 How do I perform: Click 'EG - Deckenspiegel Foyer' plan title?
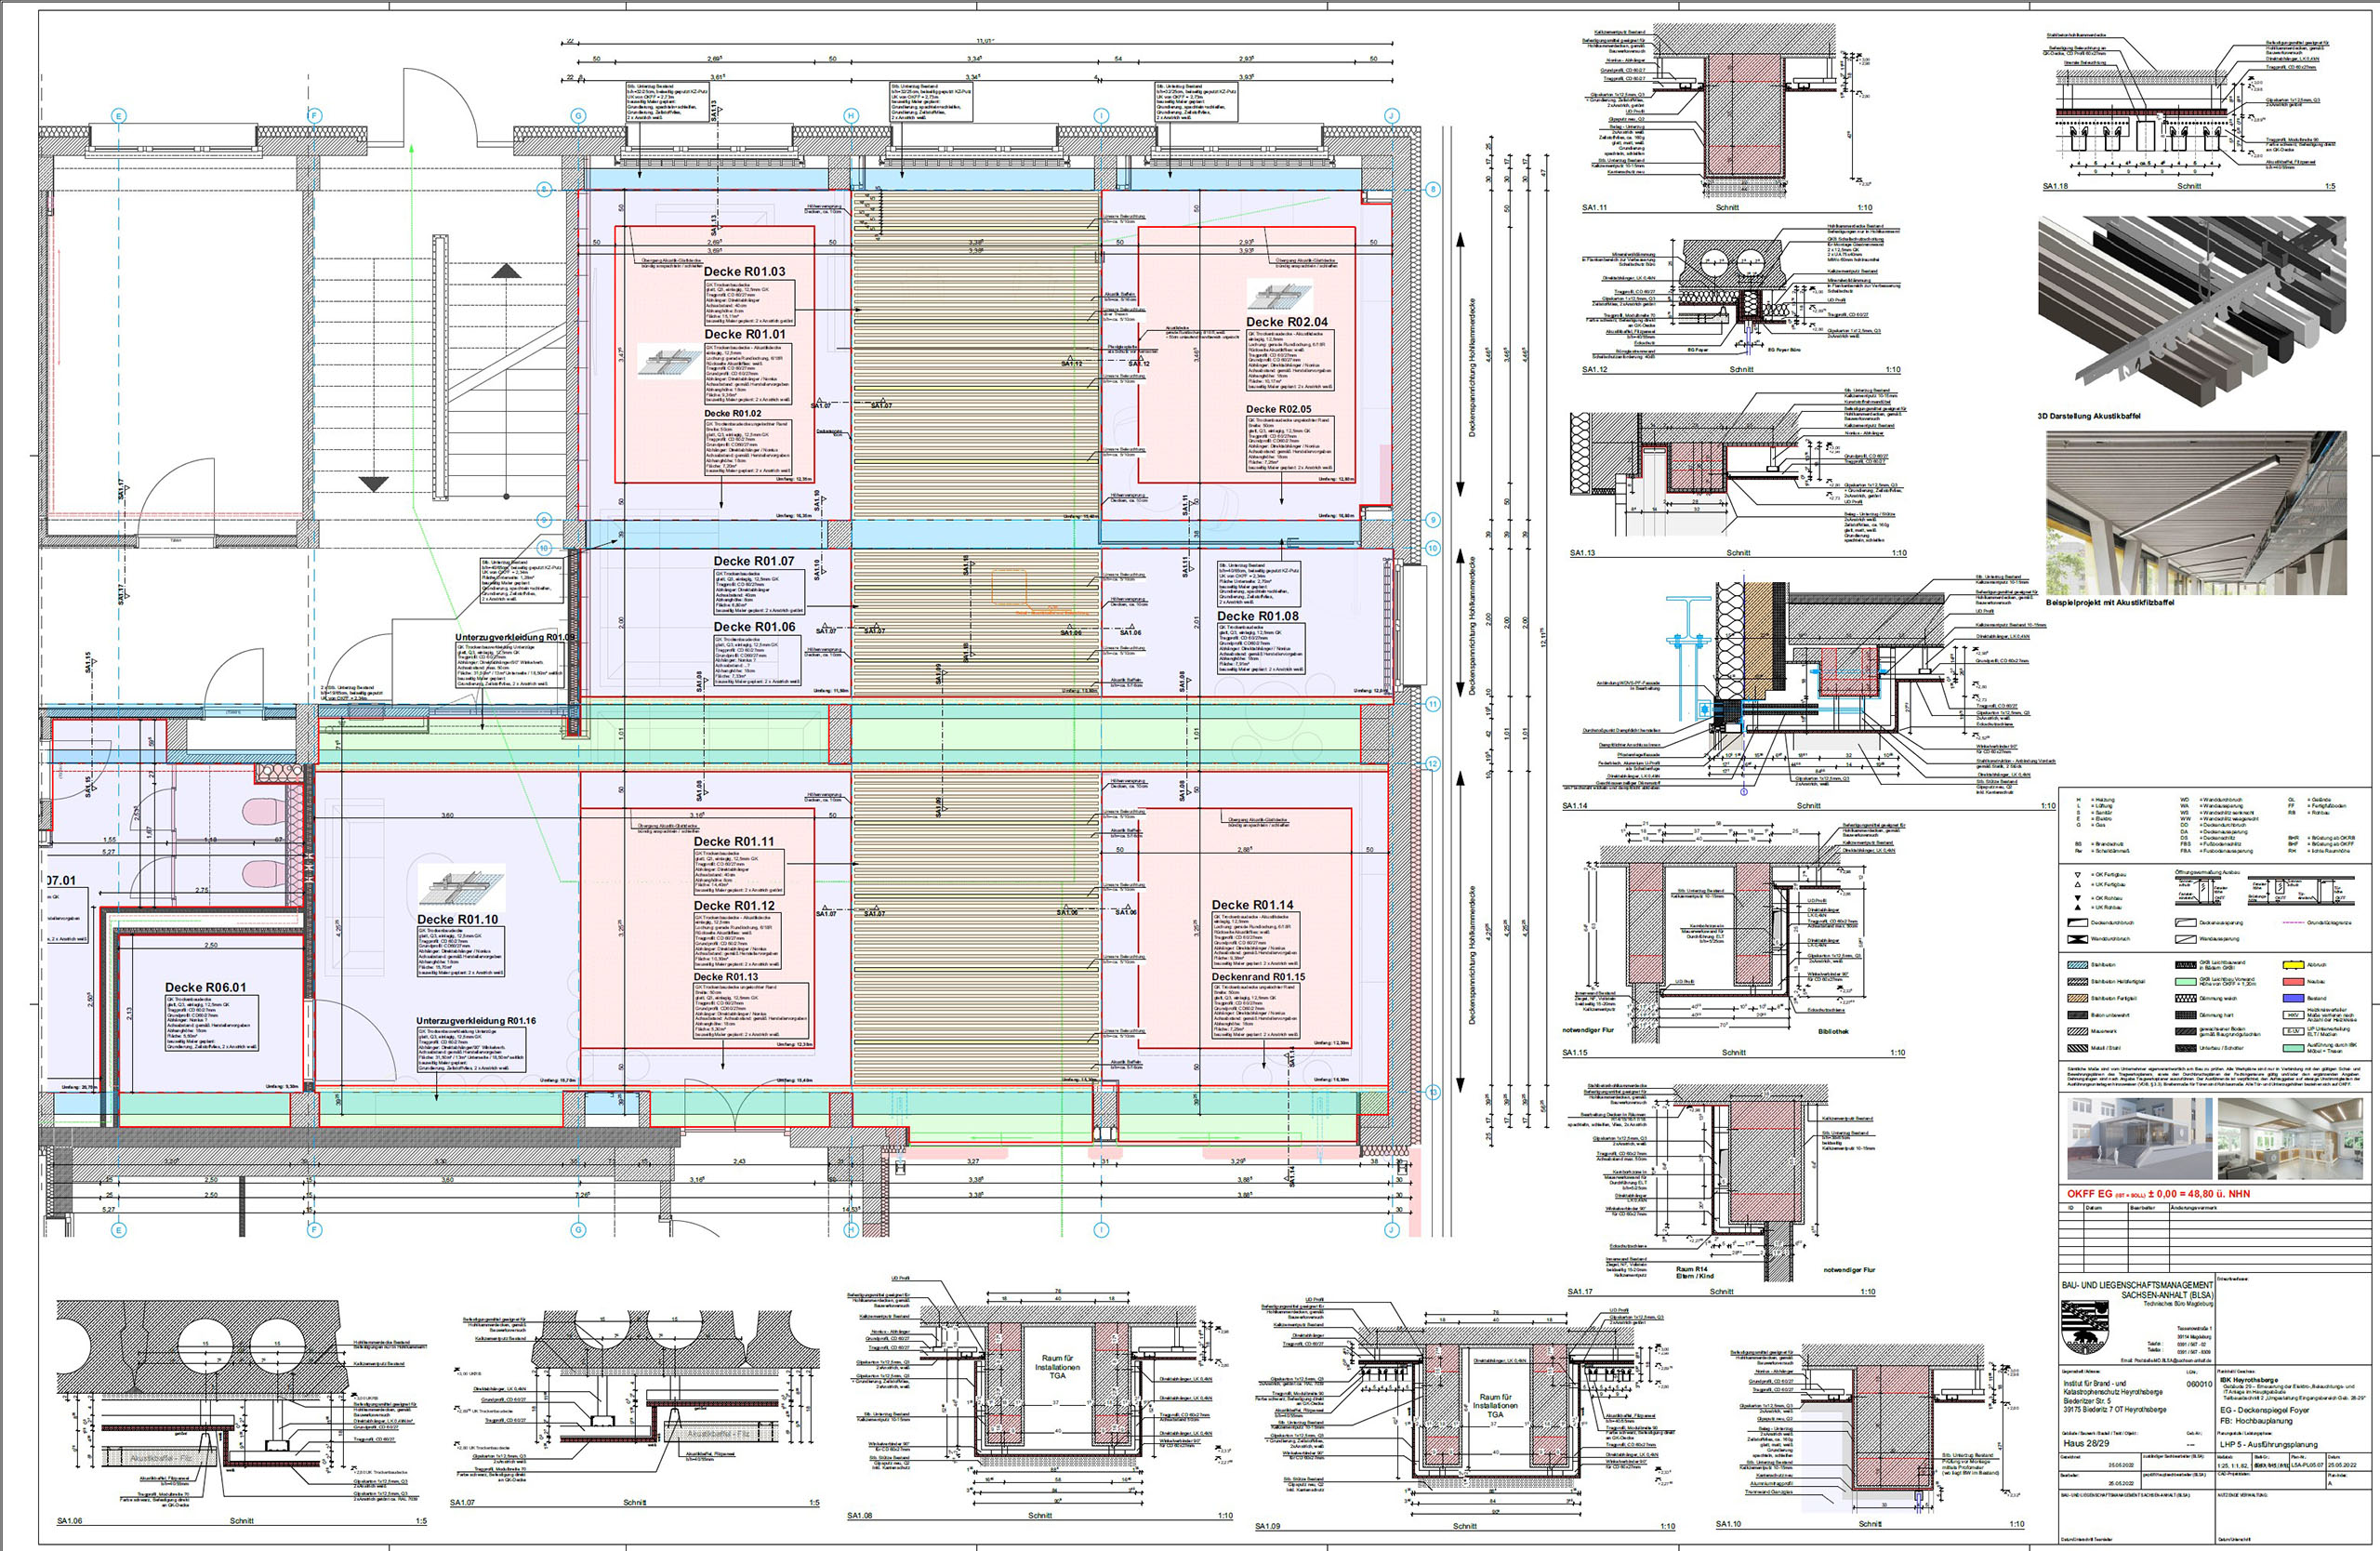[2265, 1411]
